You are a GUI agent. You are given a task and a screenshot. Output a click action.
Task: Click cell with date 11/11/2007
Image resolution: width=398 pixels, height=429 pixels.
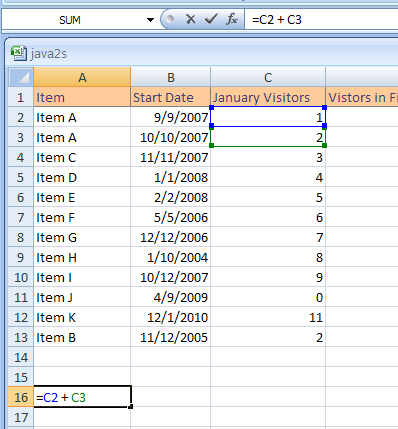tap(171, 157)
